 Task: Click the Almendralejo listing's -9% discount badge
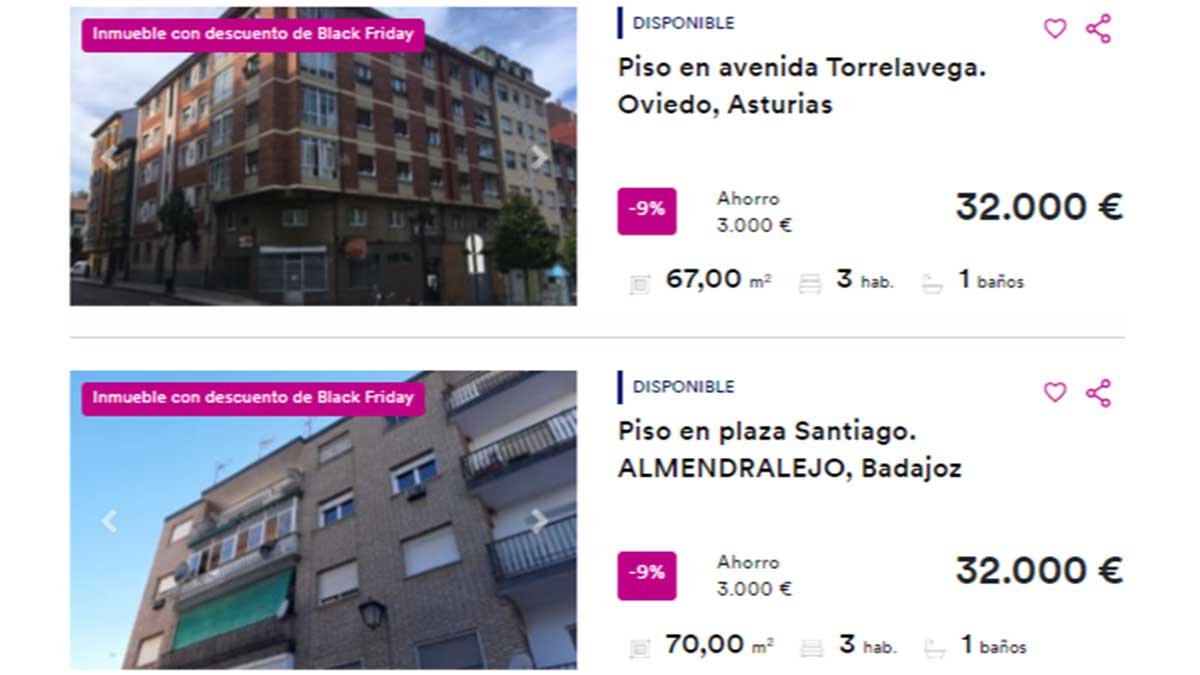[647, 575]
